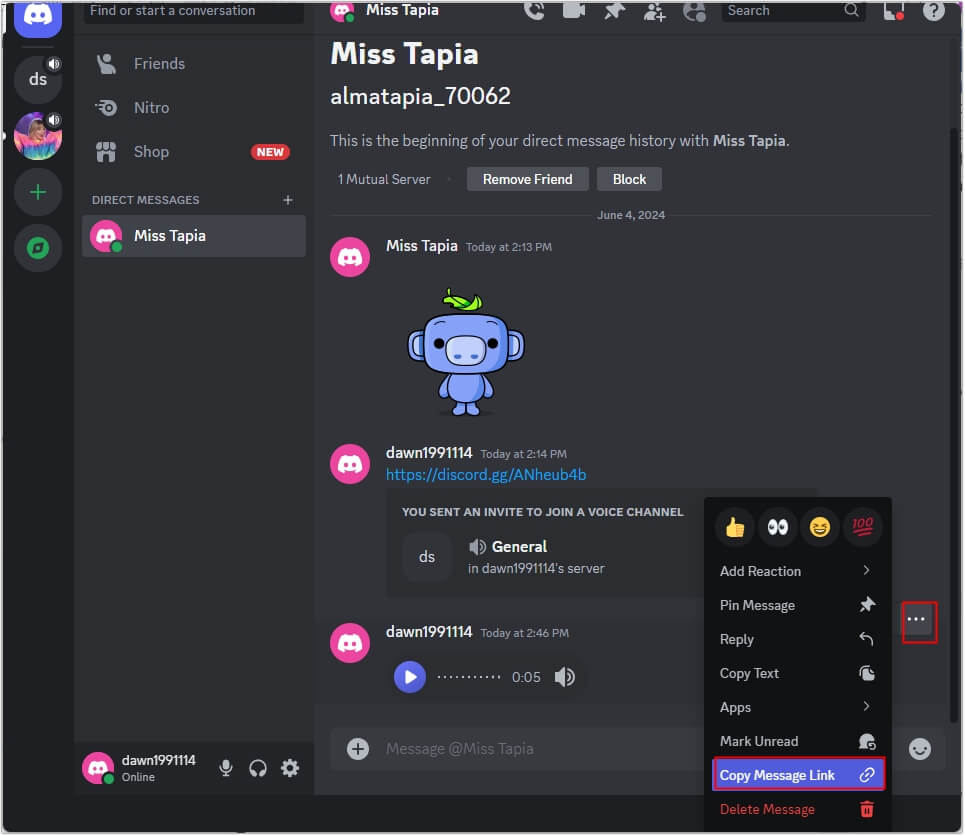The height and width of the screenshot is (836, 965).
Task: Open the discord.gg invite link
Action: 486,474
